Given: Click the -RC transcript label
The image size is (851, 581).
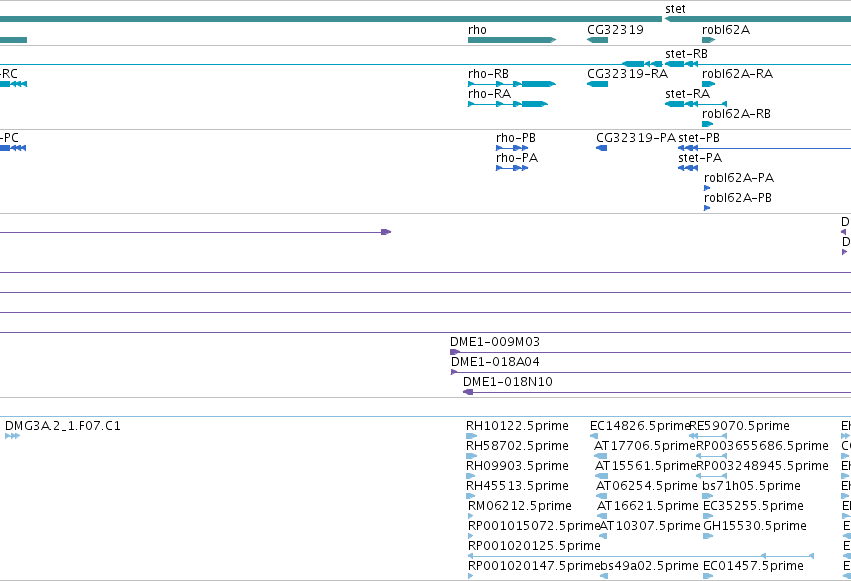Looking at the screenshot, I should [x=9, y=74].
